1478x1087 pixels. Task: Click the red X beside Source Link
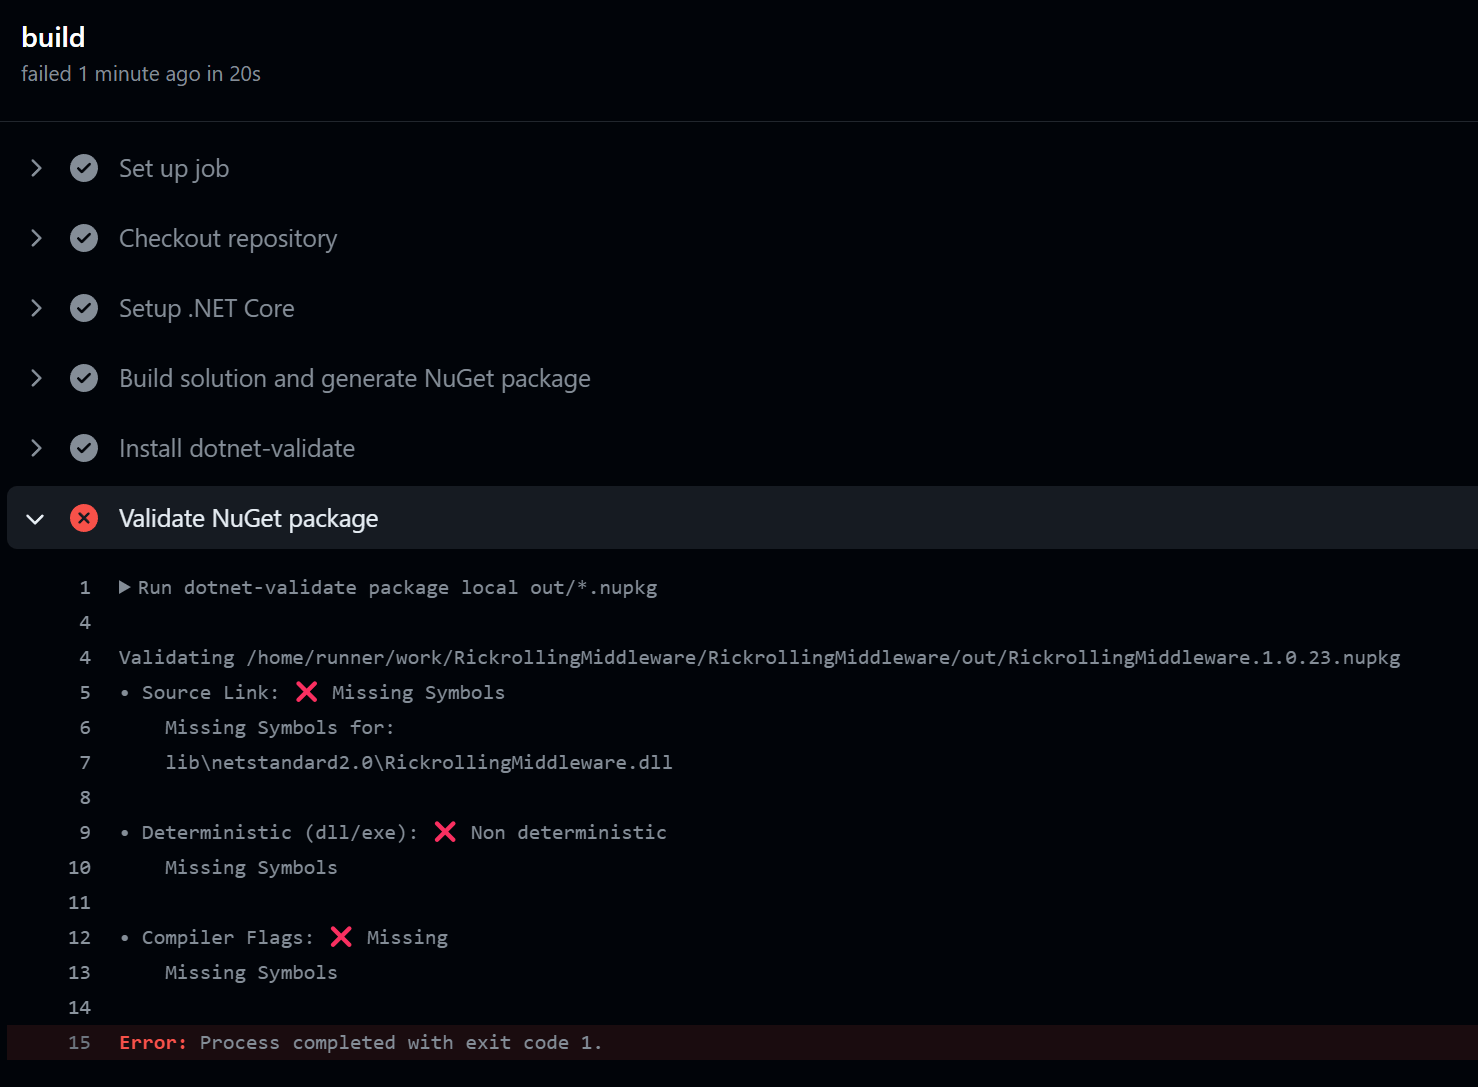(x=306, y=691)
